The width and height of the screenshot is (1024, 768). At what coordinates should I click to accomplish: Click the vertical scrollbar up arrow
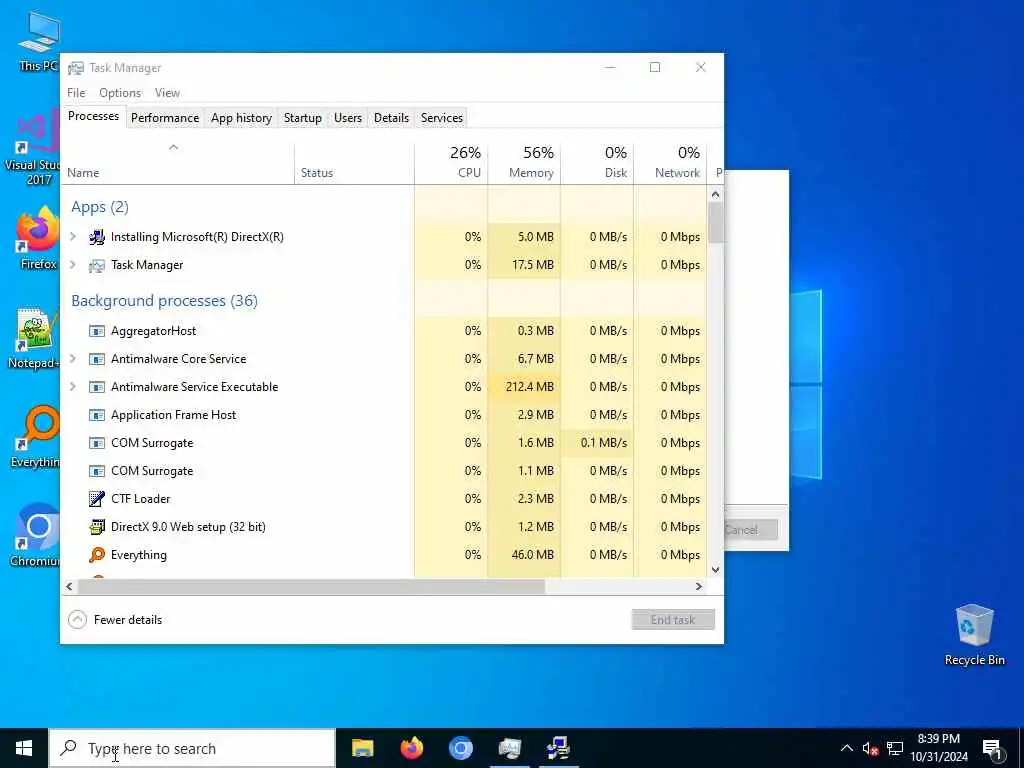716,195
